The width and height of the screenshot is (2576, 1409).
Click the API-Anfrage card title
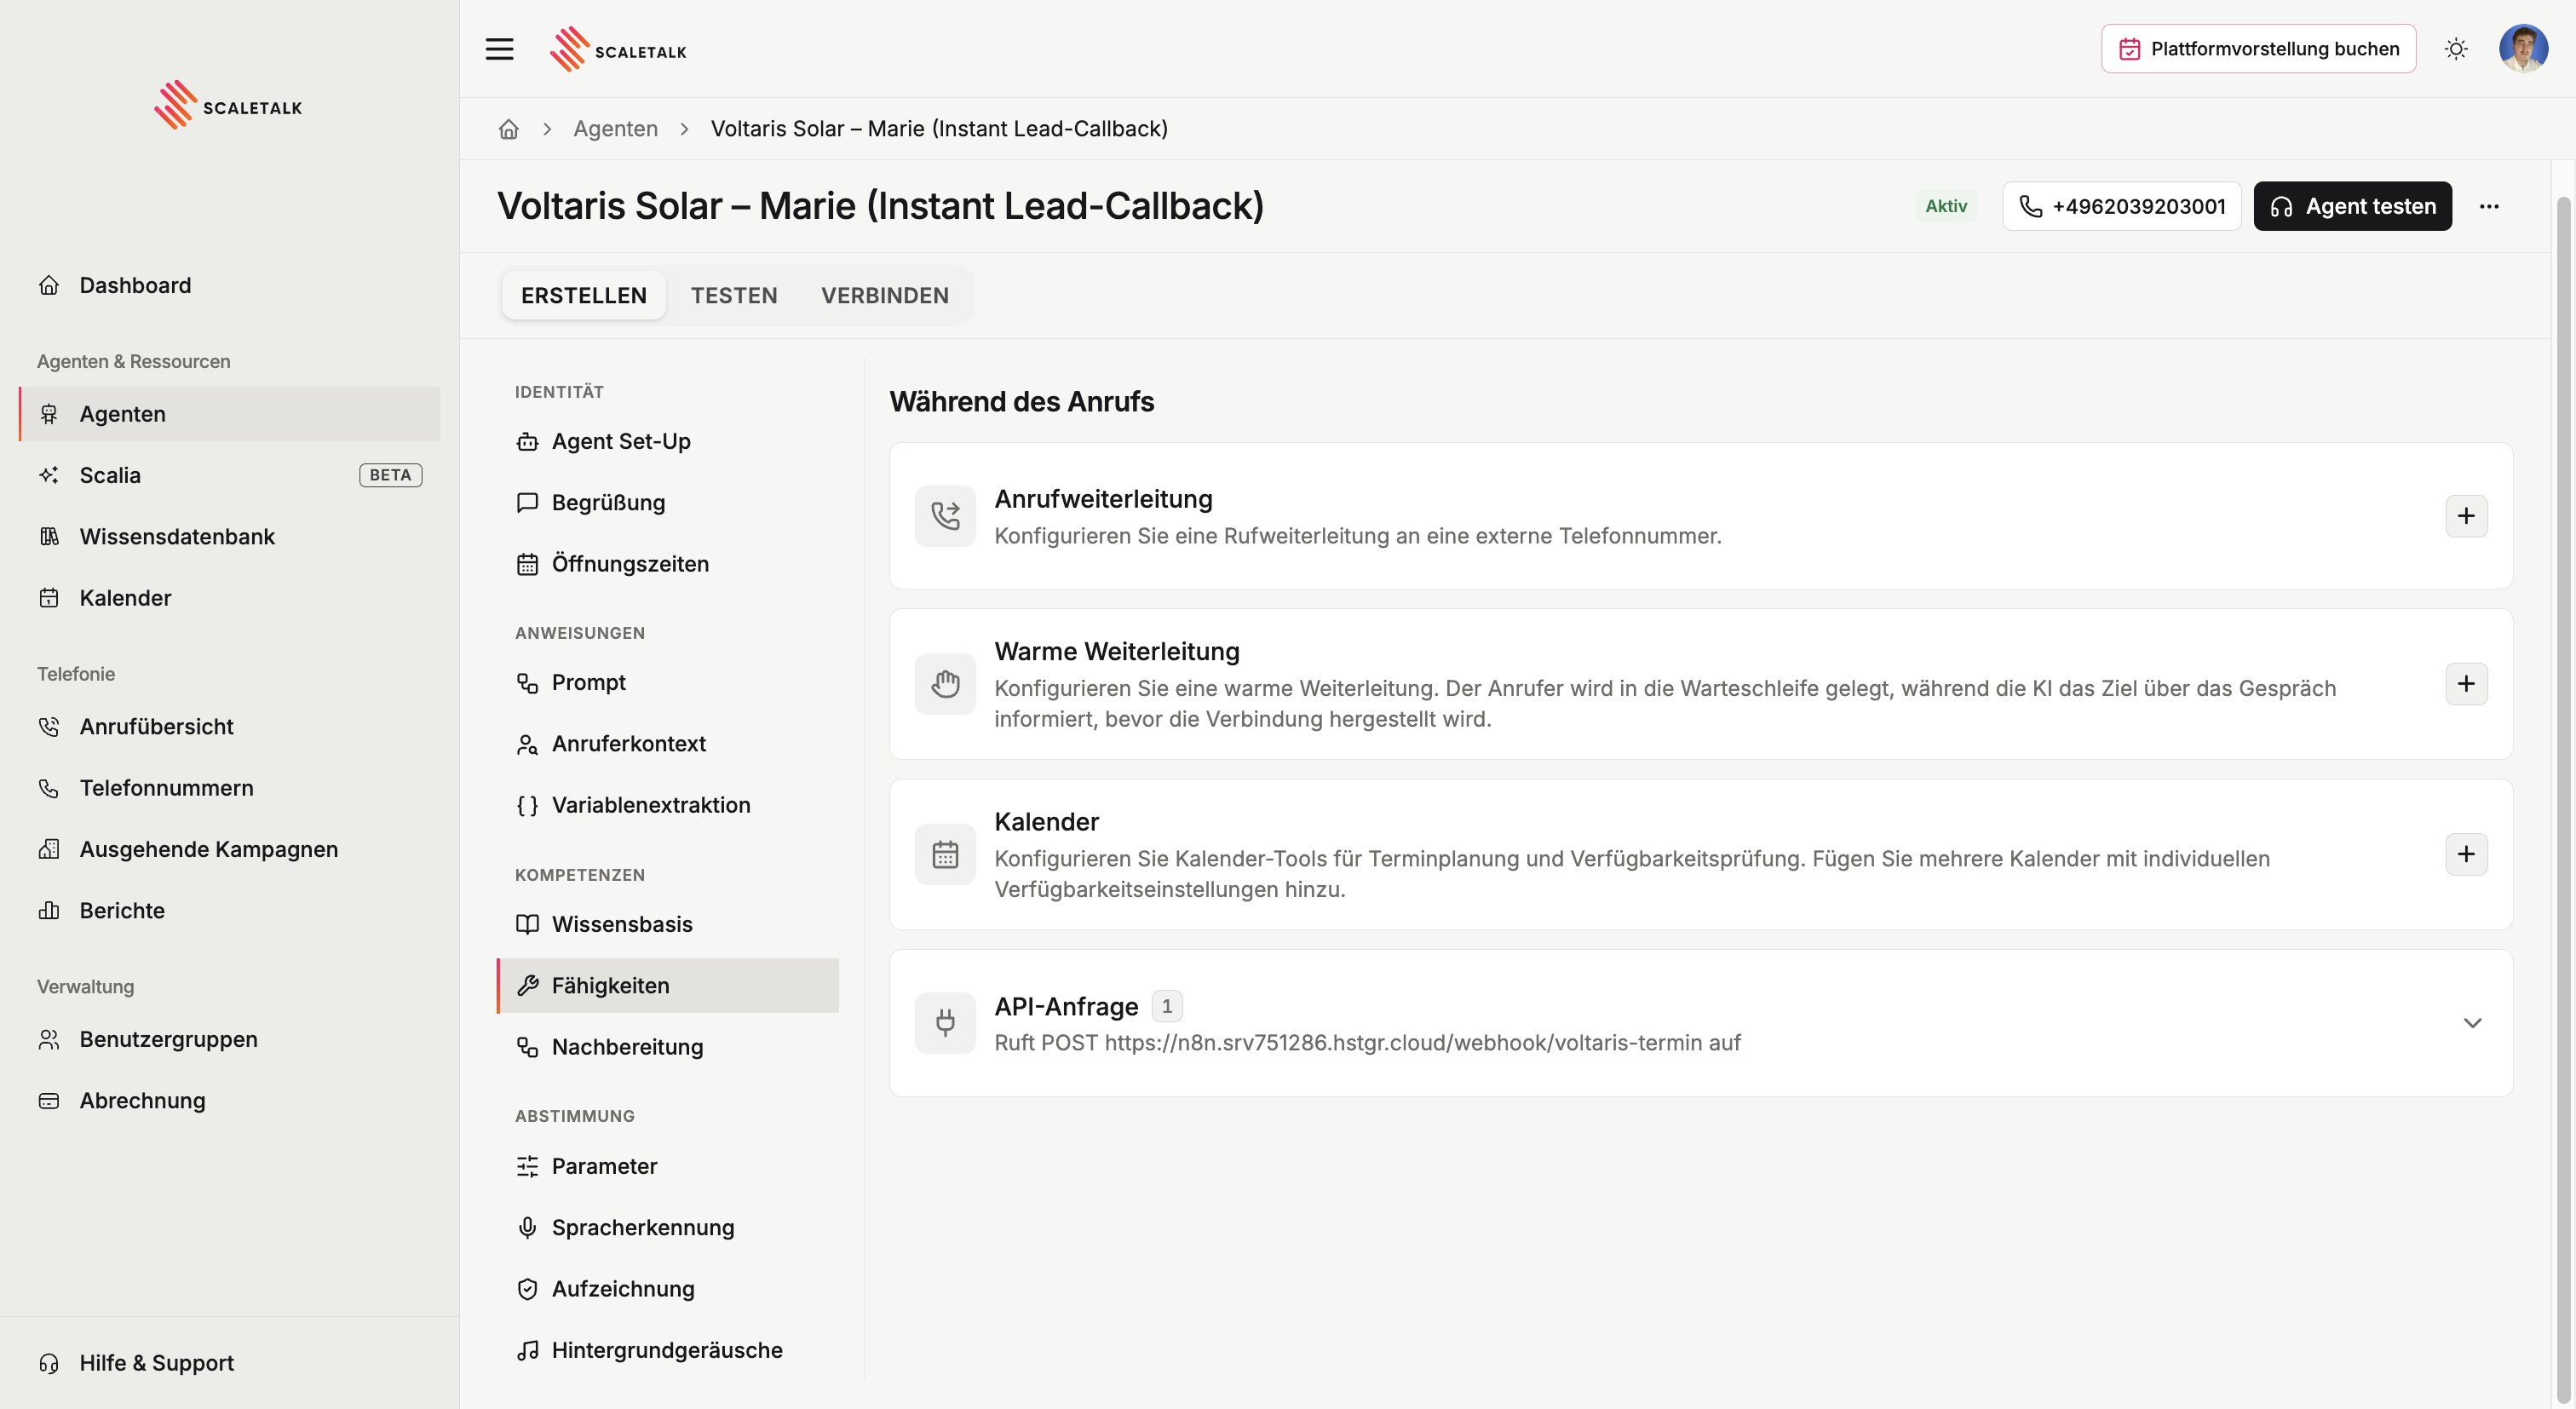pos(1066,1006)
